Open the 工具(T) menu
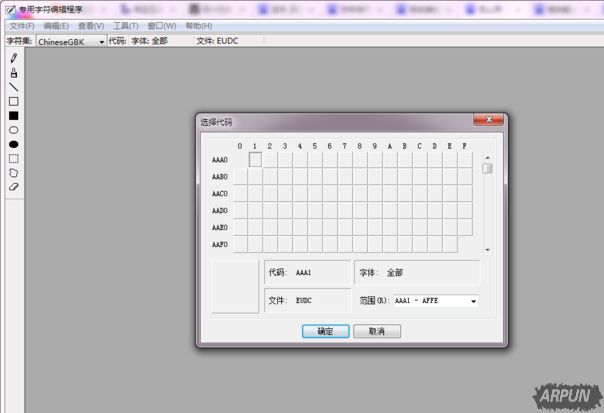Image resolution: width=604 pixels, height=413 pixels. pyautogui.click(x=126, y=26)
